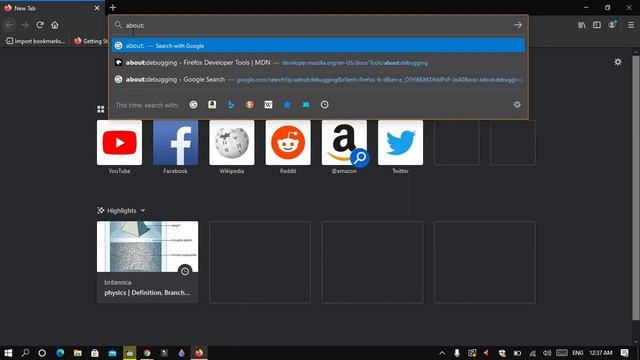Open the Firefox hamburger menu
640x360 pixels.
(631, 25)
